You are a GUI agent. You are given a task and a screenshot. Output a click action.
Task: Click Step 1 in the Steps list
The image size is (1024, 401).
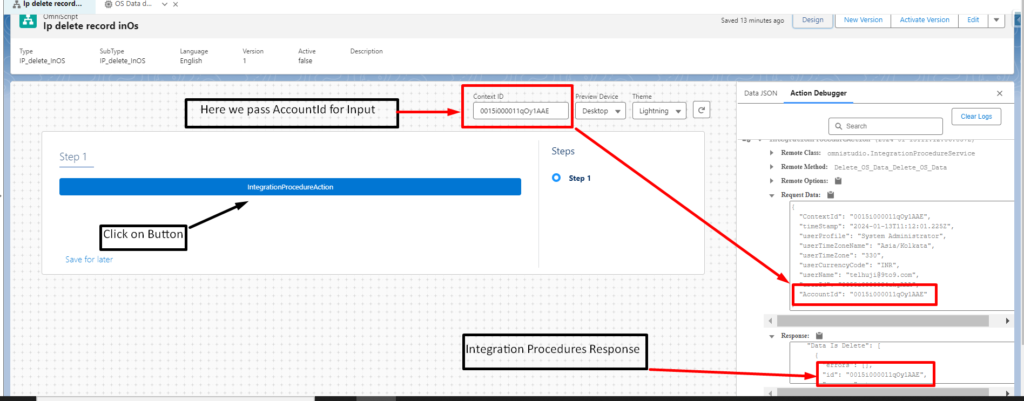(x=580, y=178)
